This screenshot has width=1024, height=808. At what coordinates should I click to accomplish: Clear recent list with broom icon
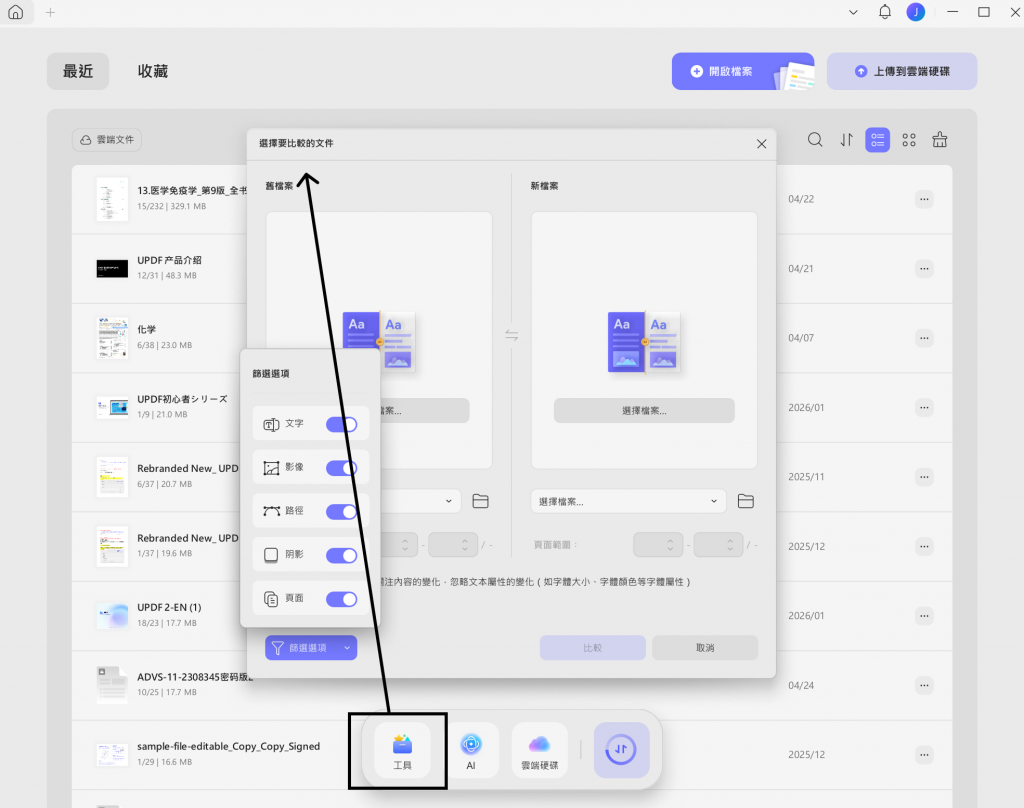[x=940, y=140]
